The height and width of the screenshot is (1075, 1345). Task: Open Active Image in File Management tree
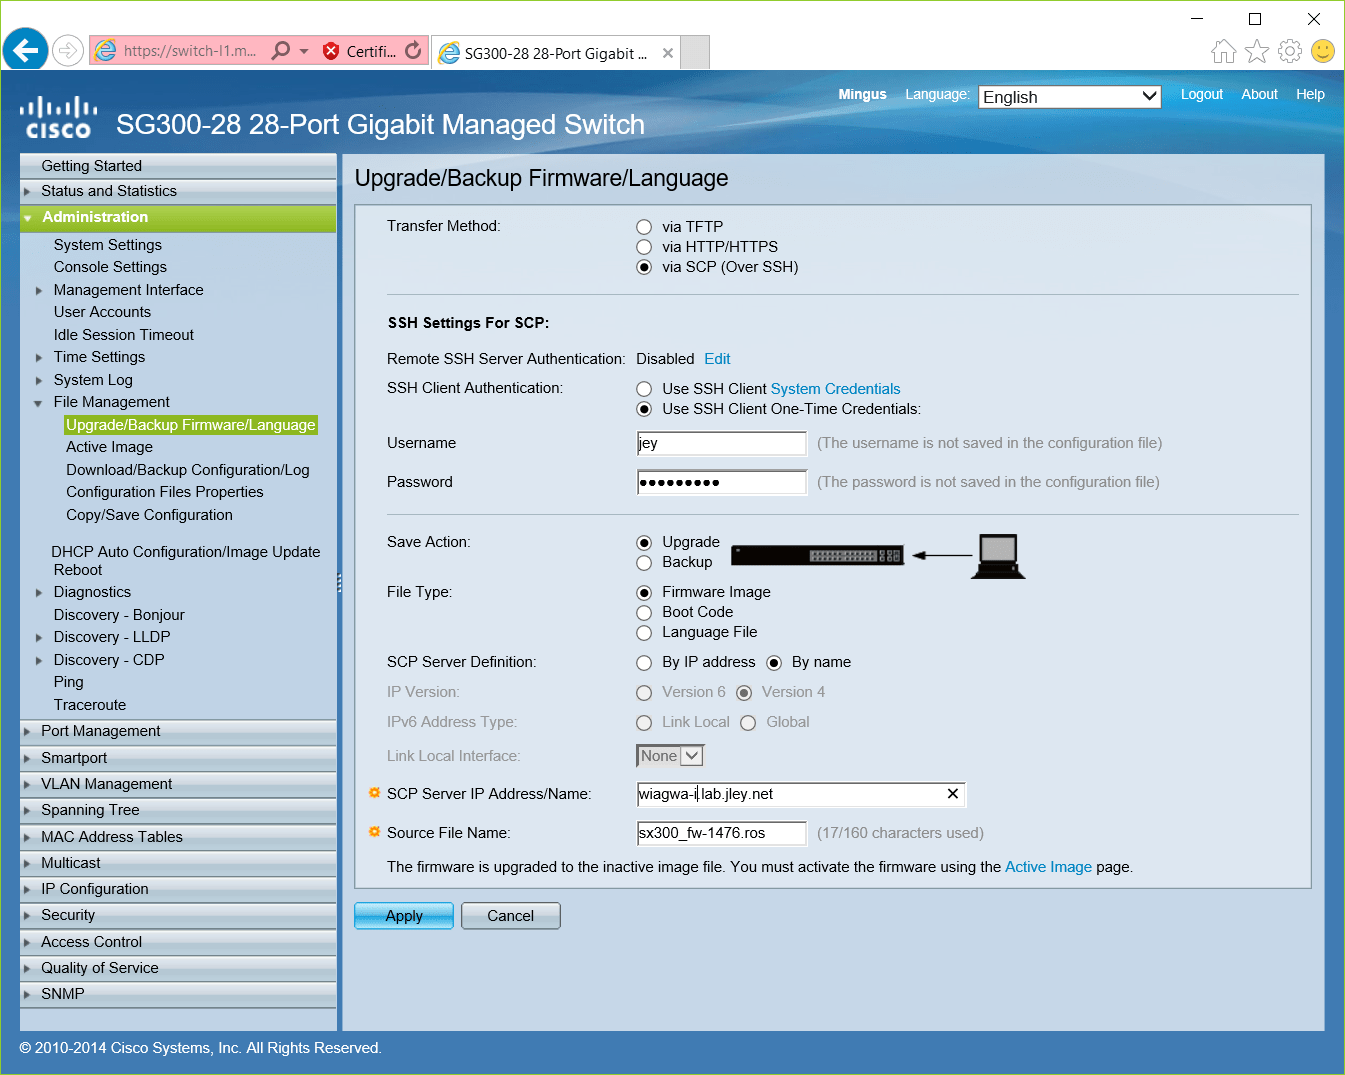point(110,447)
